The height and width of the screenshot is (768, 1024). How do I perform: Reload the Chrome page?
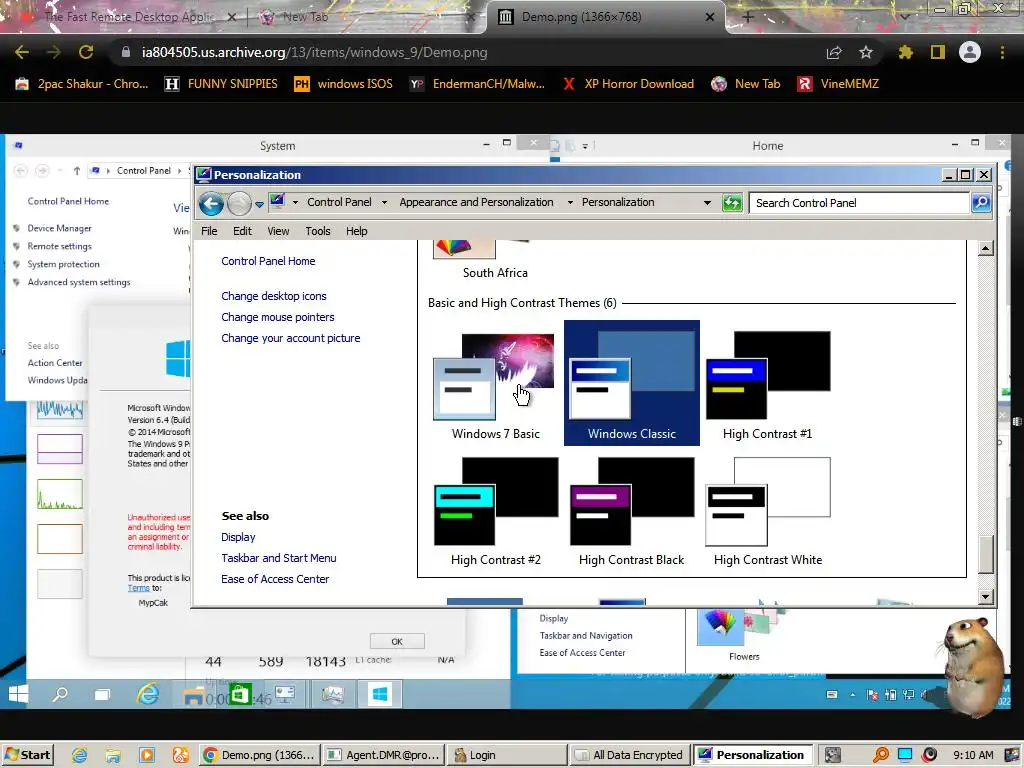(x=86, y=52)
